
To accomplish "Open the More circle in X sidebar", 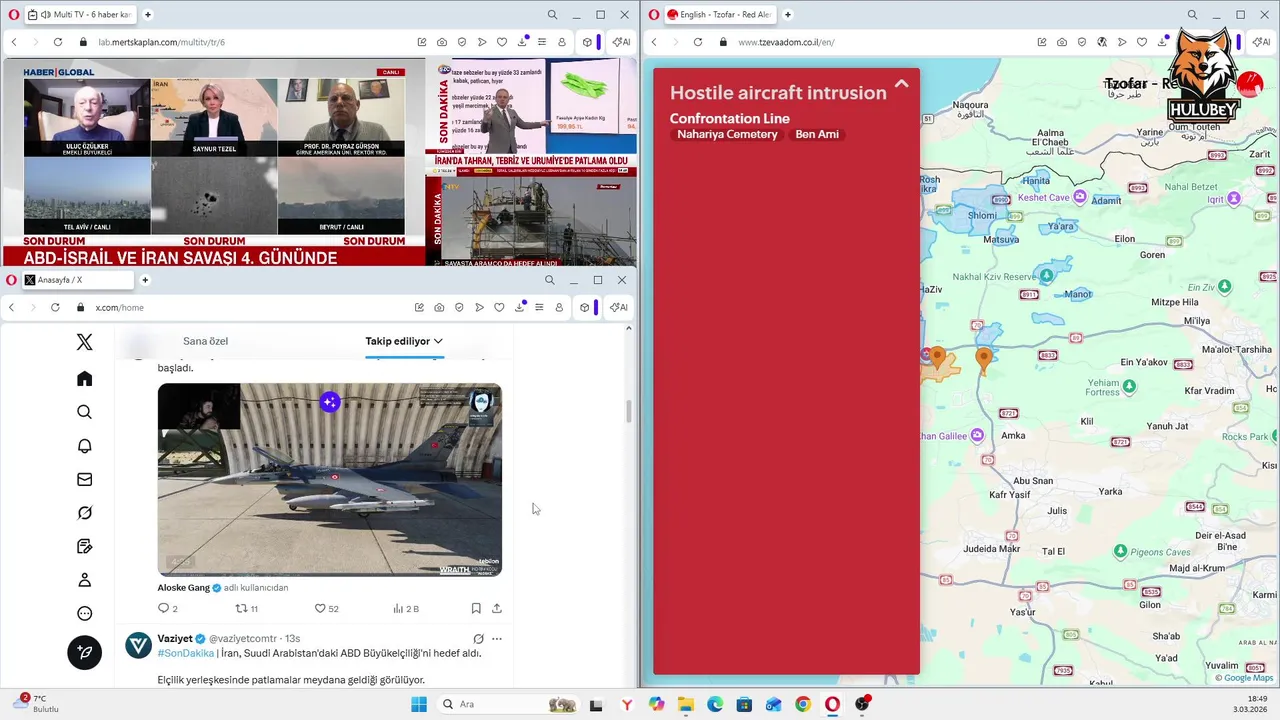I will pos(84,614).
